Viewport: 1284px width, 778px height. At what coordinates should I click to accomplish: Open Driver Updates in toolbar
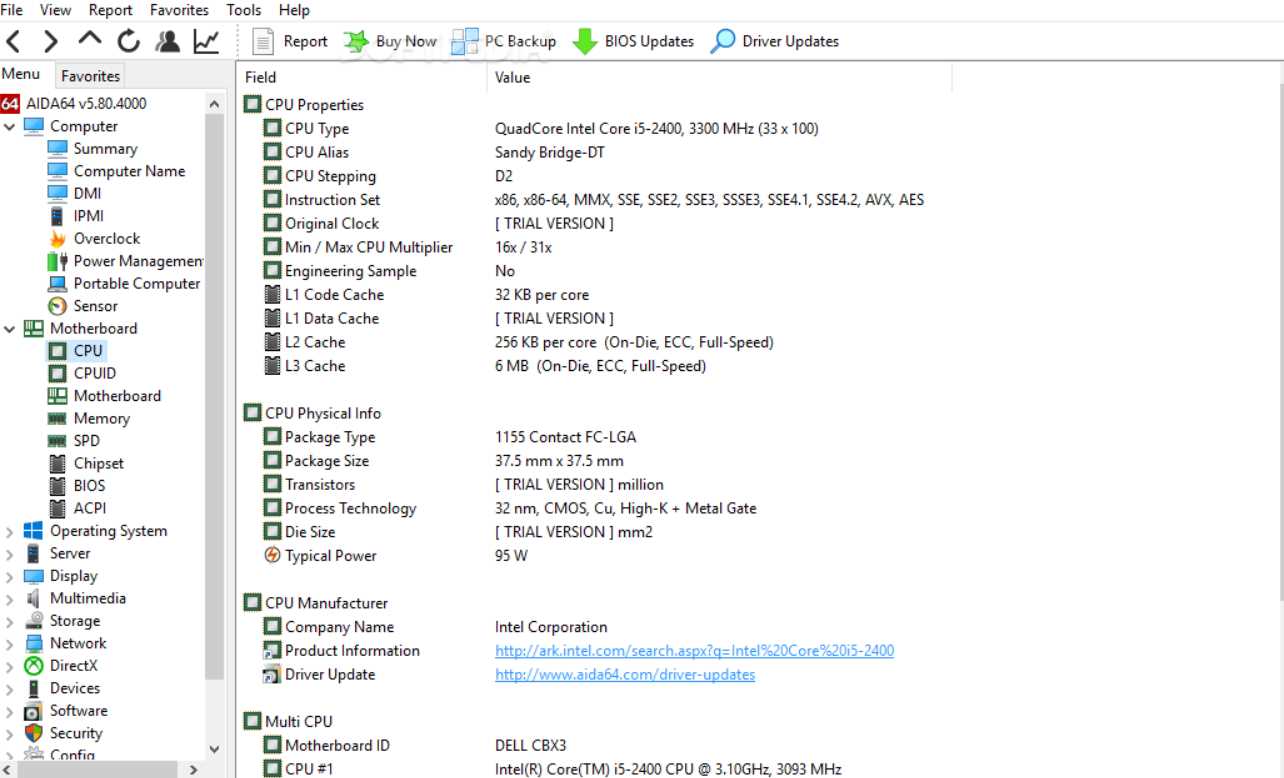coord(774,41)
